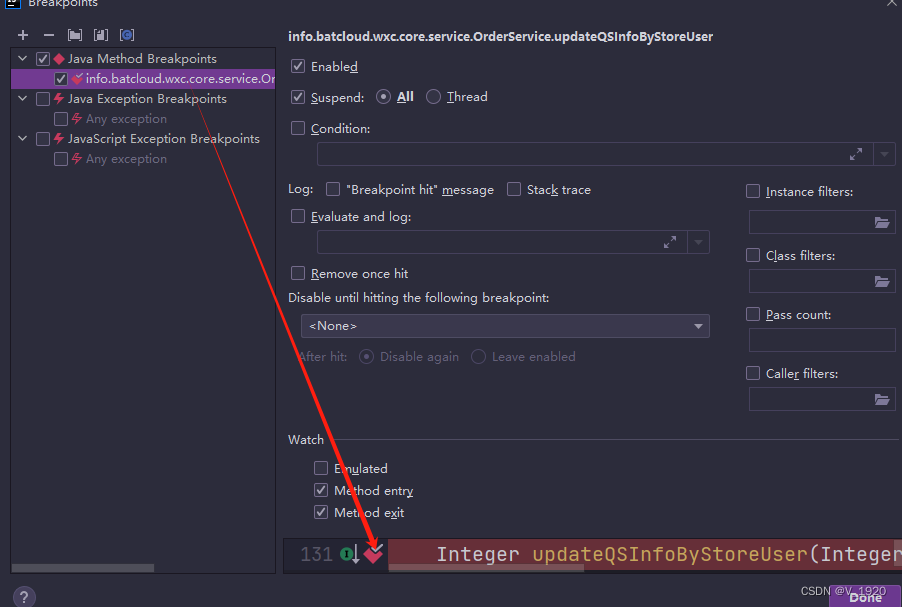Image resolution: width=902 pixels, height=607 pixels.
Task: Collapse the JavaScript Exception Breakpoints group
Action: [x=22, y=138]
